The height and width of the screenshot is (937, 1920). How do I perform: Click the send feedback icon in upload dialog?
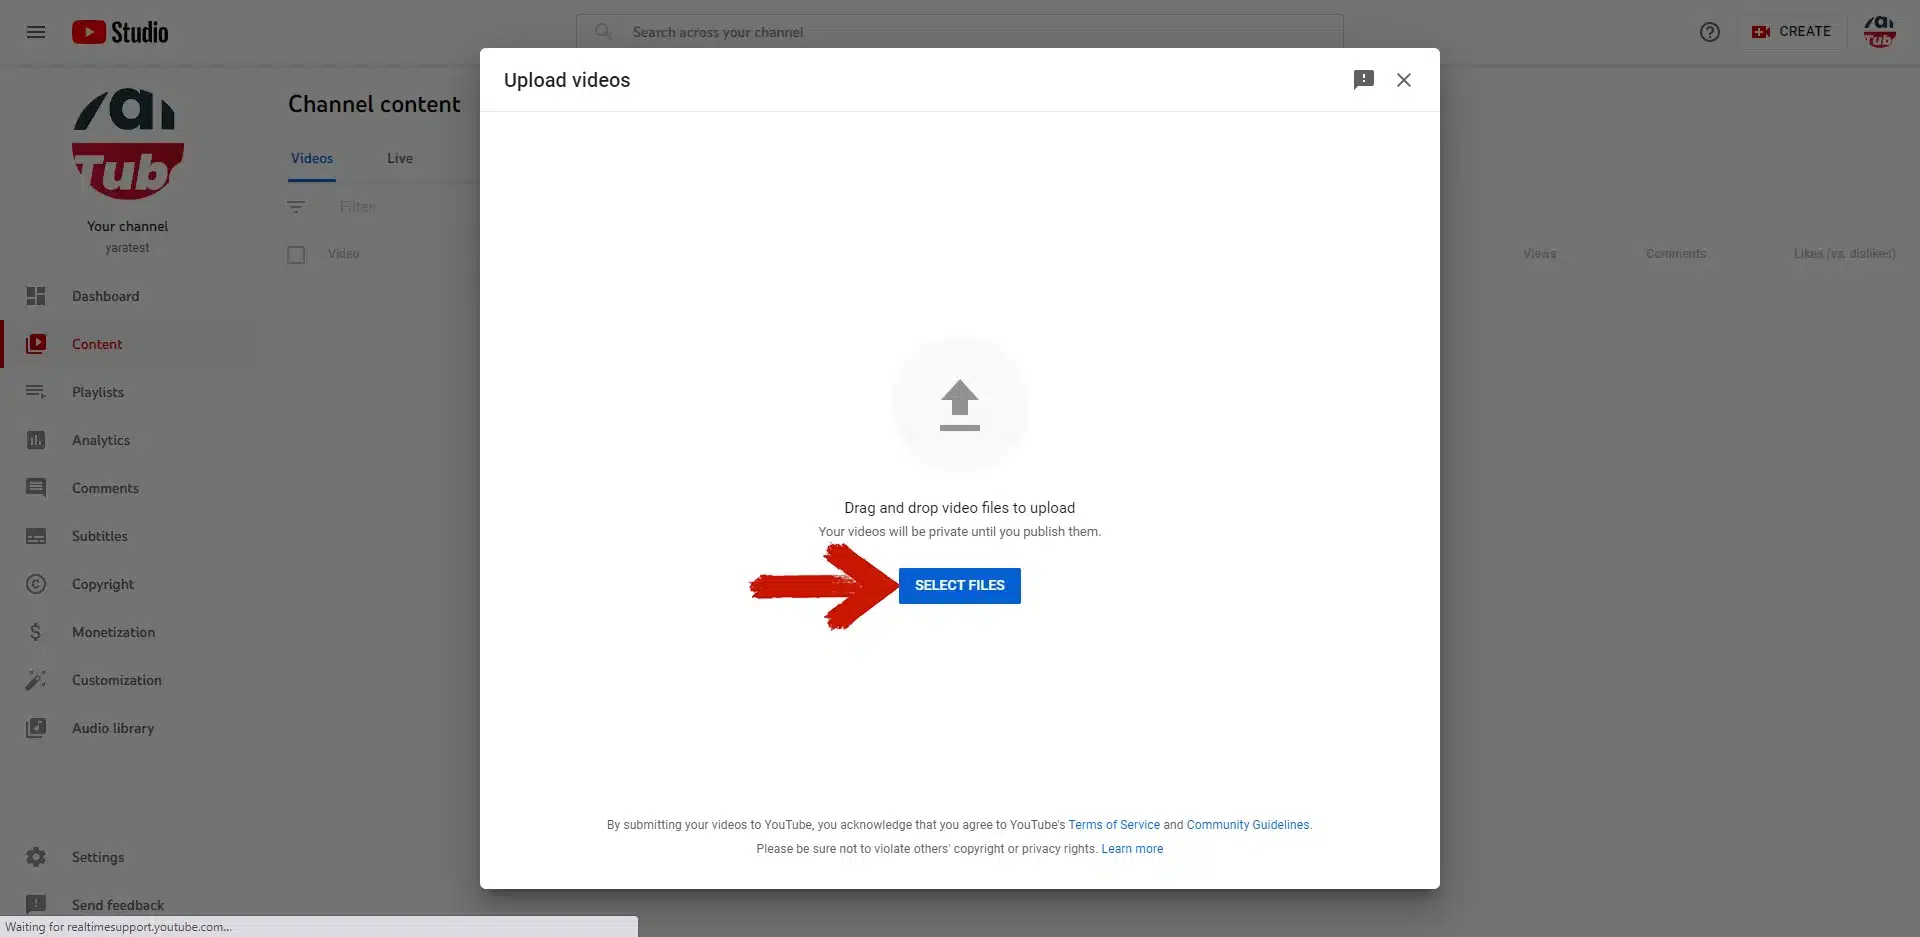pyautogui.click(x=1363, y=80)
